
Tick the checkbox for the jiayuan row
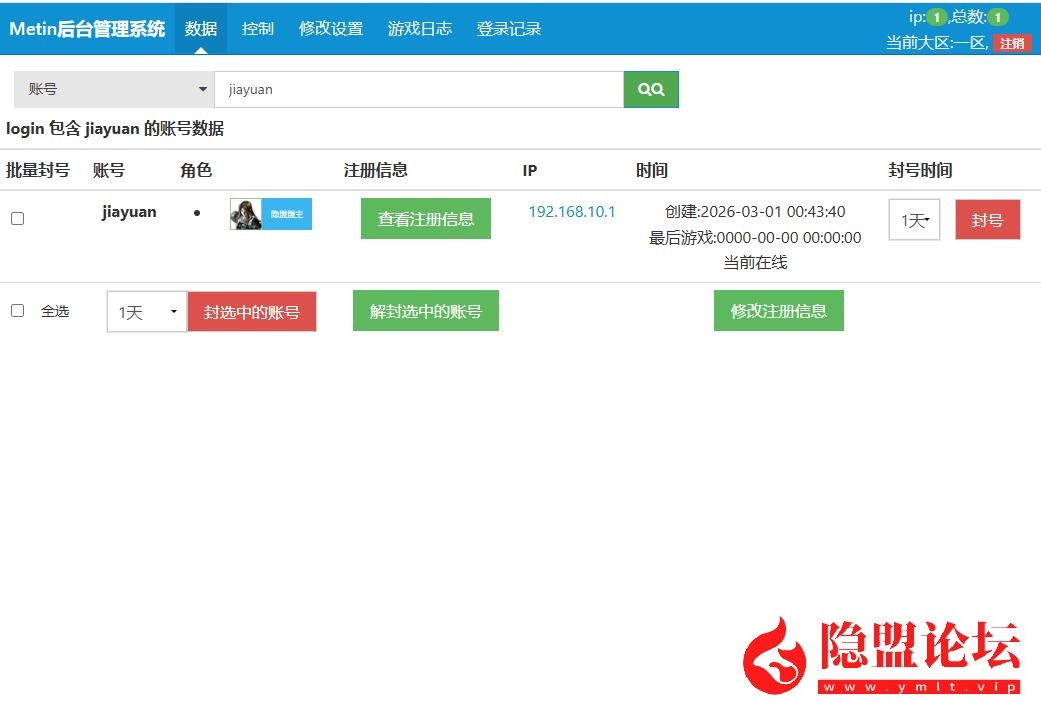[x=17, y=218]
